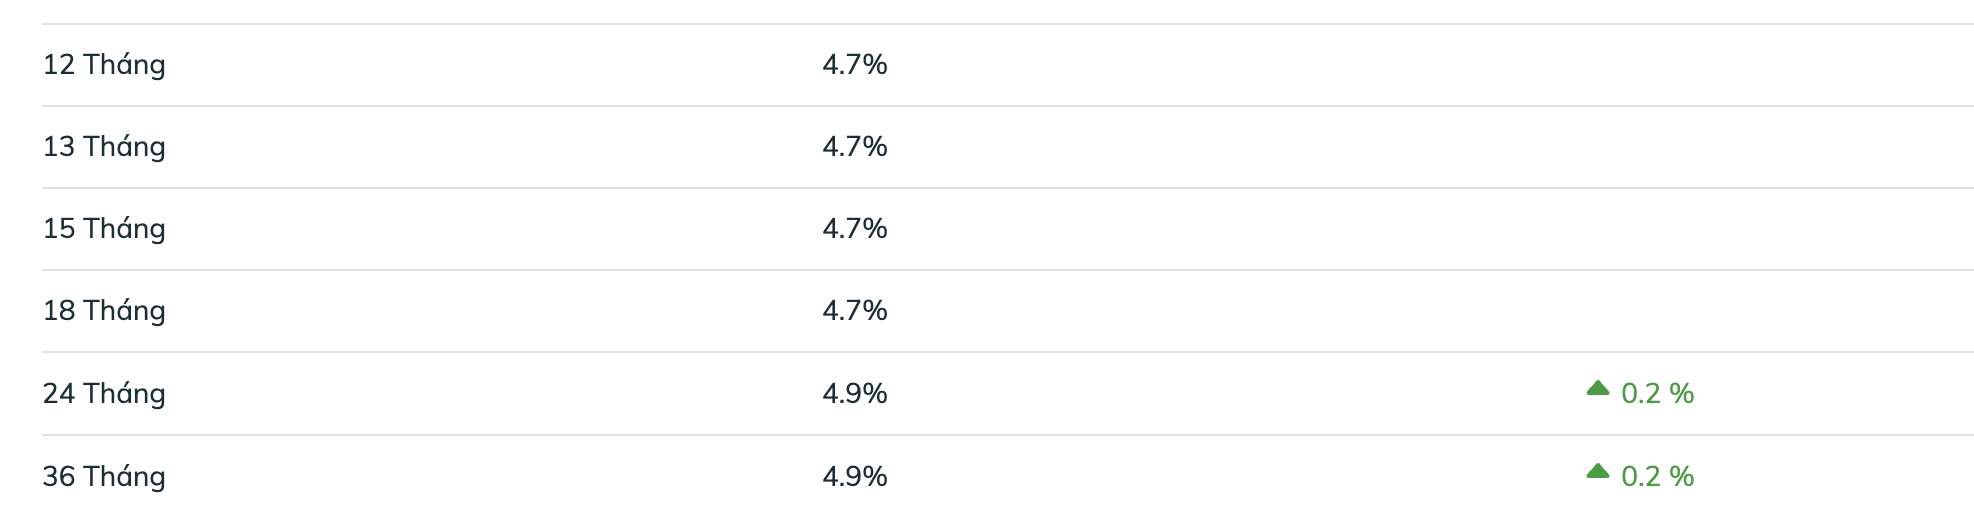Viewport: 1974px width, 510px height.
Task: Select the 12 Tháng term label
Action: [104, 65]
